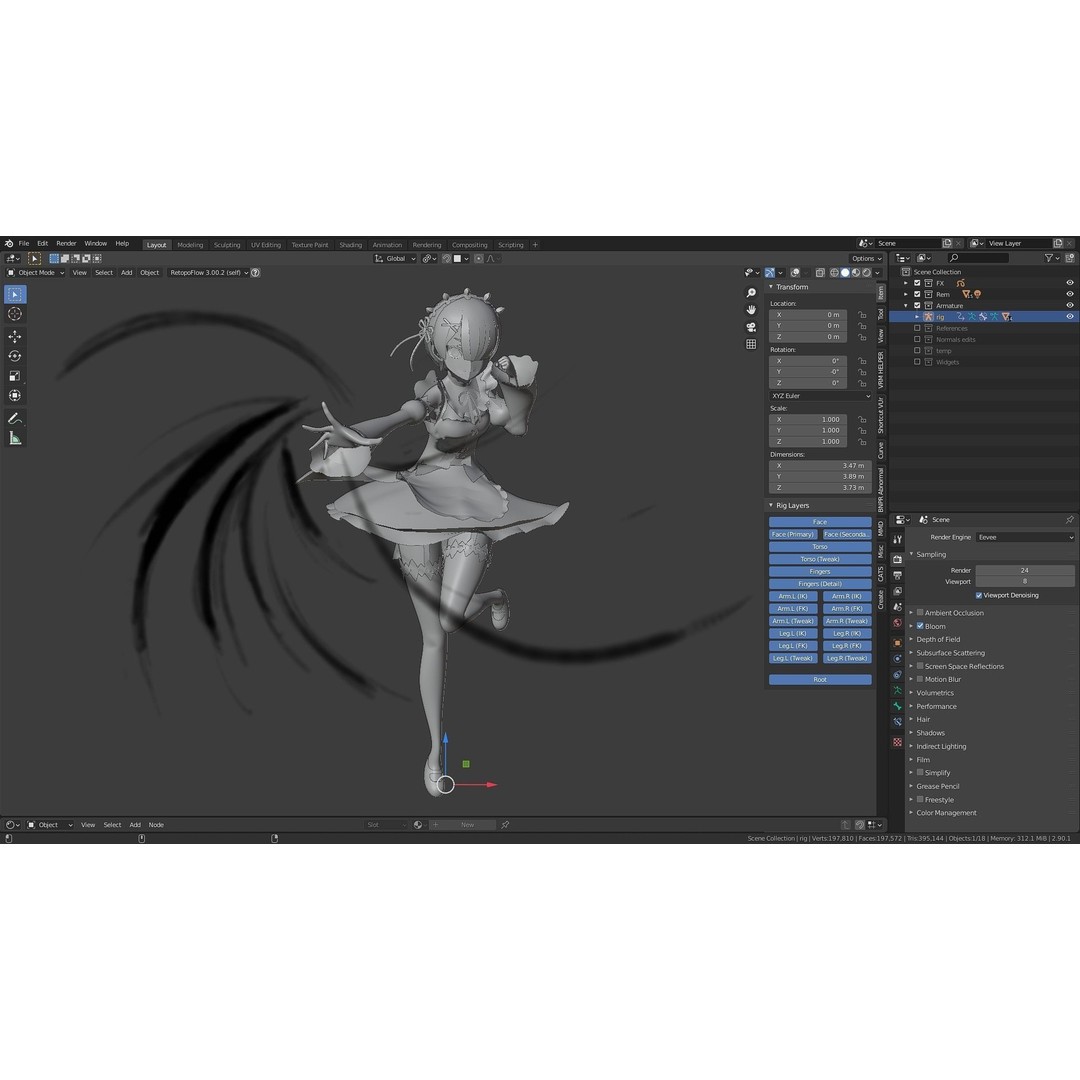Enable the Widgets collection checkbox
This screenshot has height=1080, width=1080.
click(917, 362)
